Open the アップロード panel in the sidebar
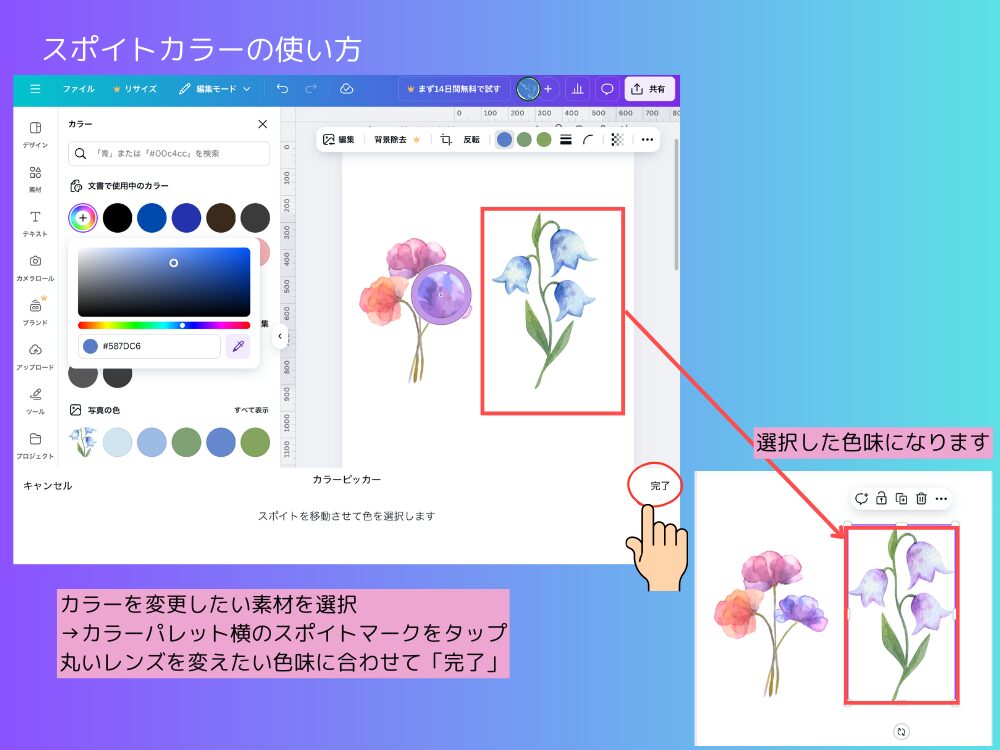The image size is (1000, 750). [34, 353]
